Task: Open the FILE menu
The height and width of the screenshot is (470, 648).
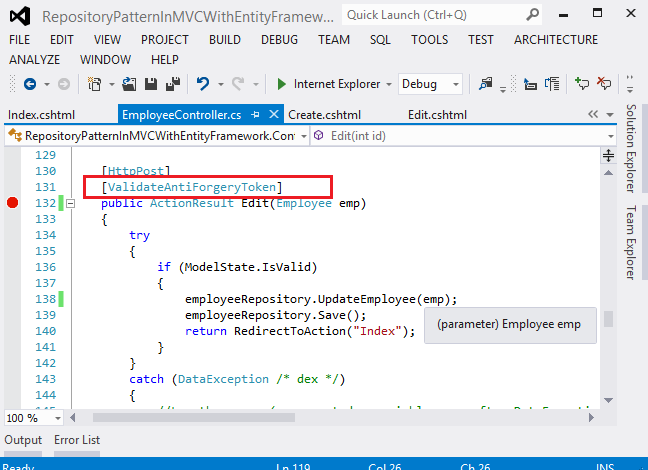Action: [19, 40]
